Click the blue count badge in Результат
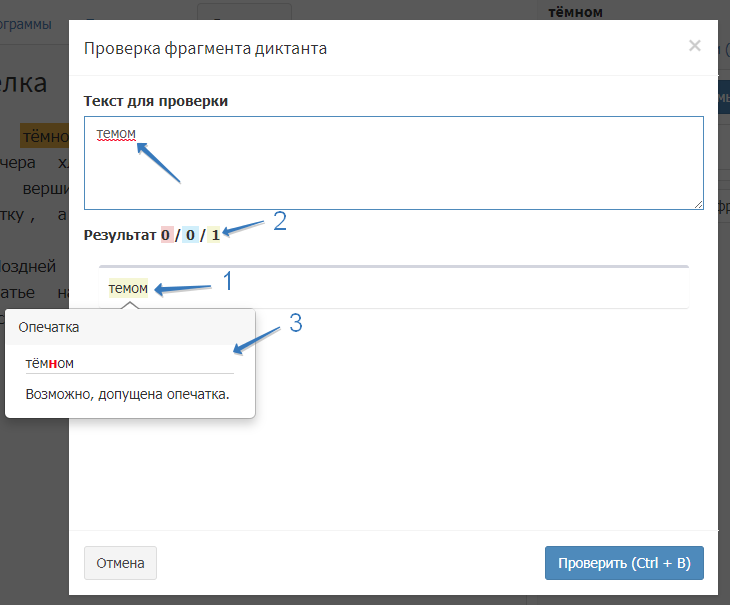The height and width of the screenshot is (605, 730). coord(190,236)
